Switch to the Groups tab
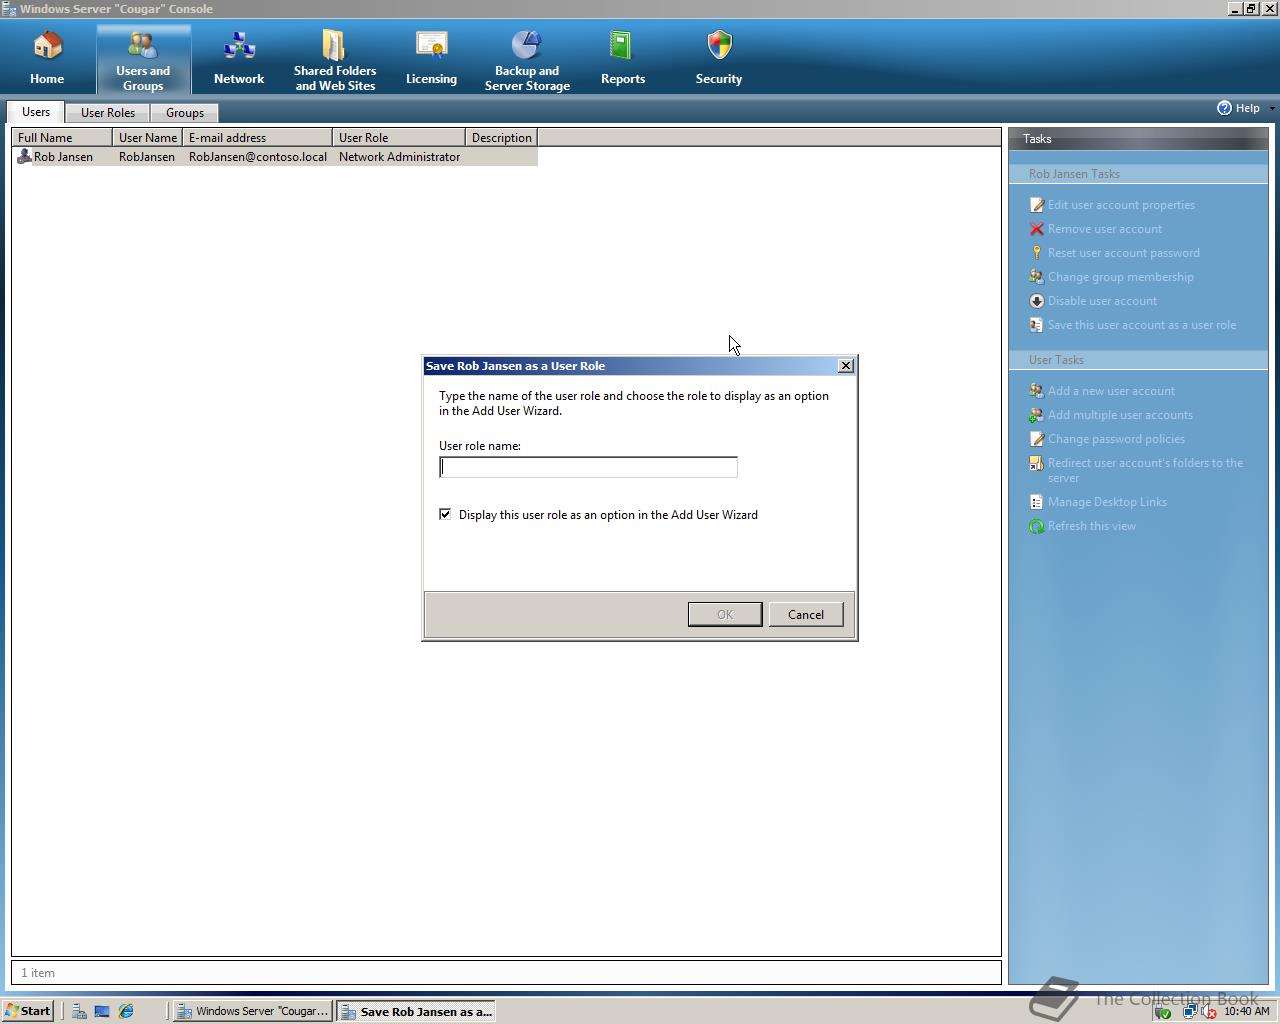Screen dimensions: 1280x1024 pos(185,113)
